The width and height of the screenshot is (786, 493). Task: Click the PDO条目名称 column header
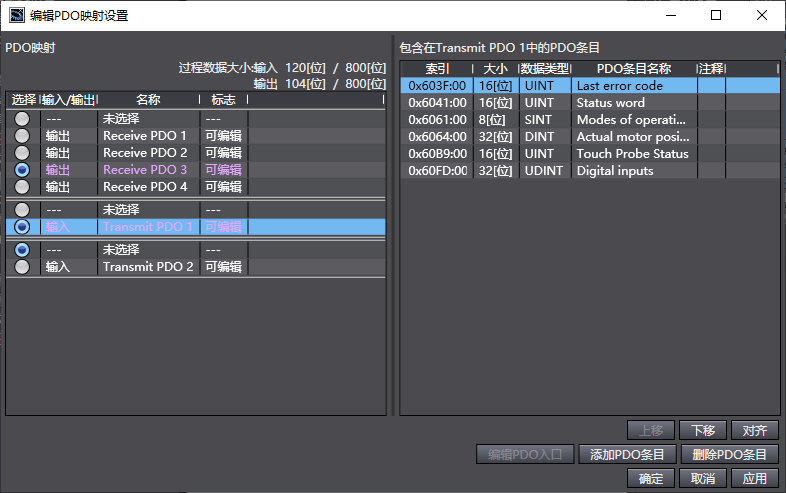[x=633, y=69]
